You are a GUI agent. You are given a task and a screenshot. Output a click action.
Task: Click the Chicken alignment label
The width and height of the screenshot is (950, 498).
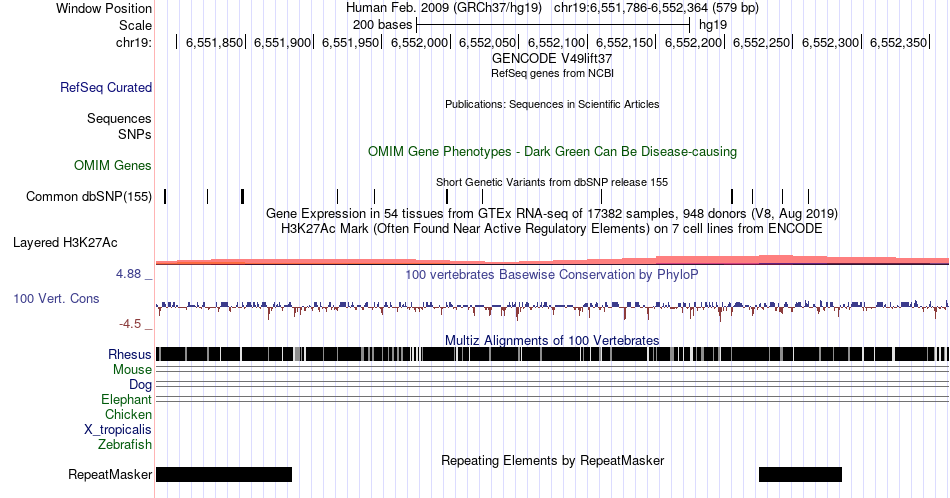tap(128, 414)
